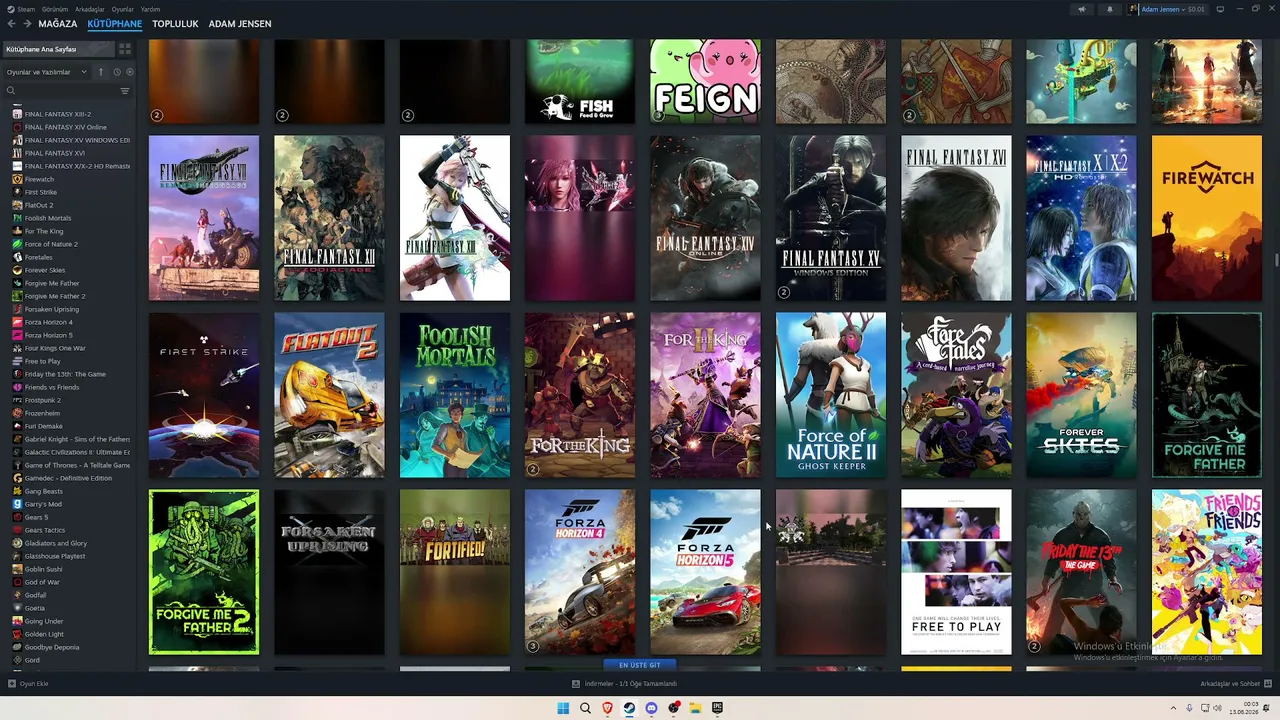Go back with the left arrow
The image size is (1280, 720).
coord(12,24)
